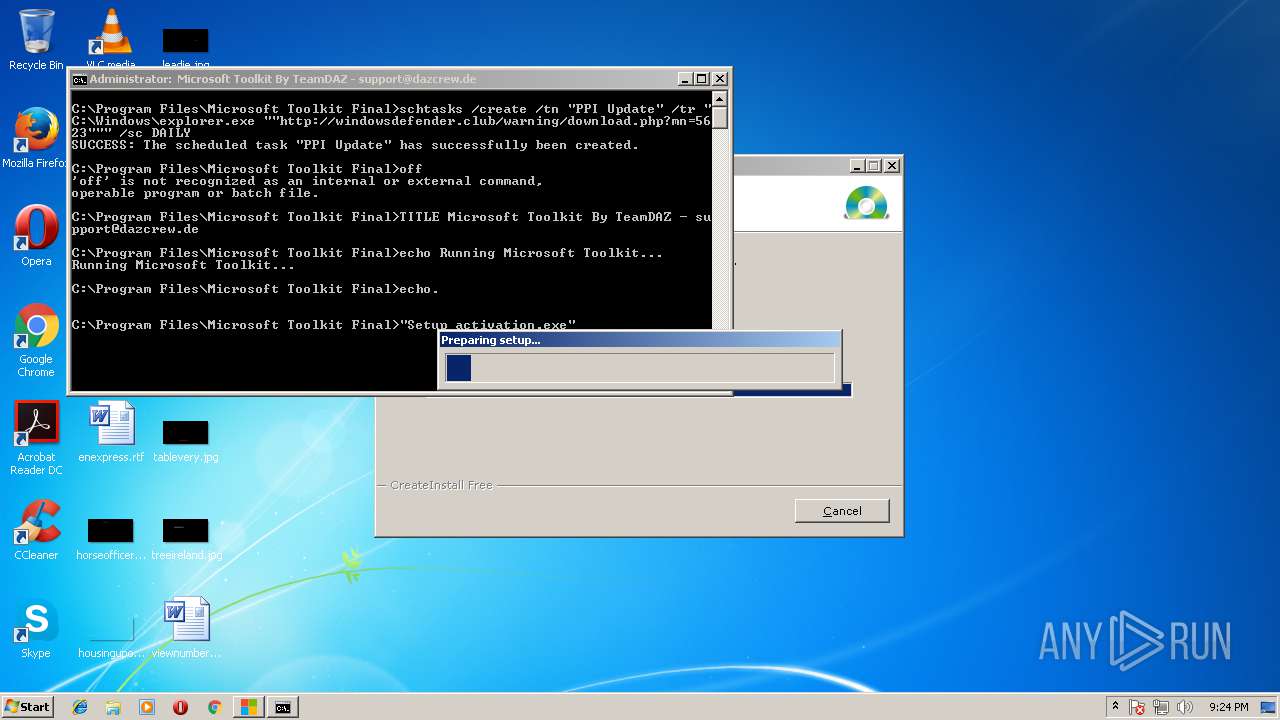
Task: Click 'Running Microsoft Toolkit...' output line
Action: tap(183, 265)
